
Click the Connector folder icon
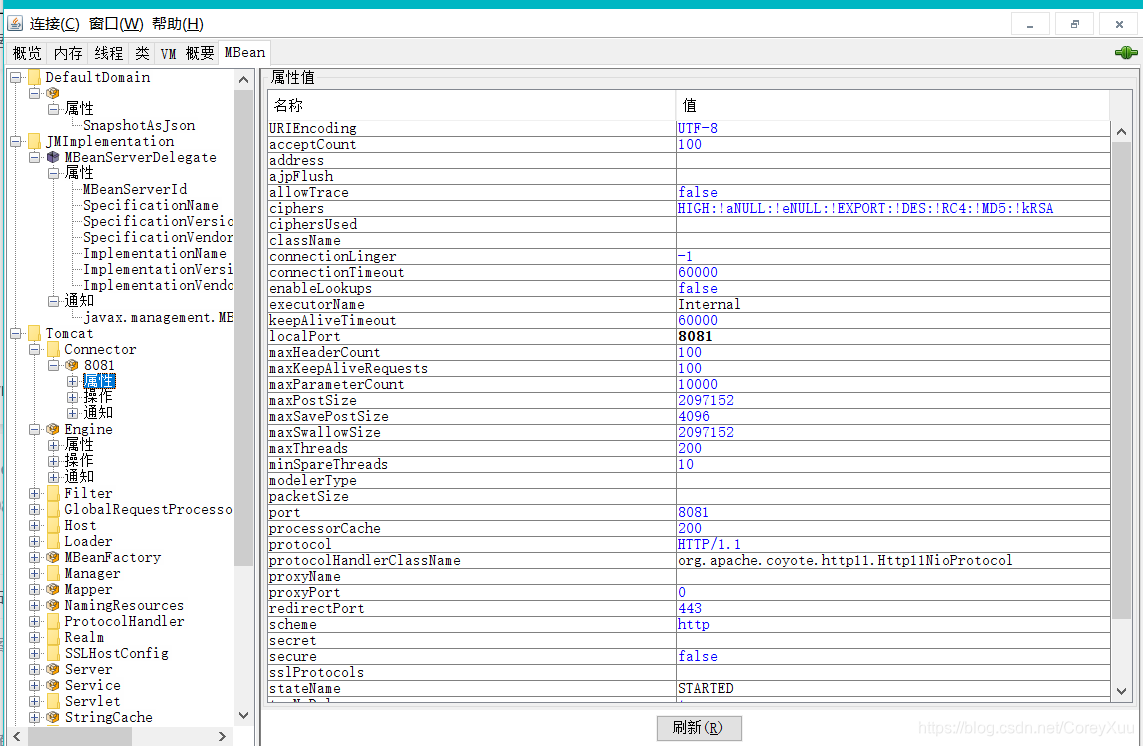(x=53, y=349)
